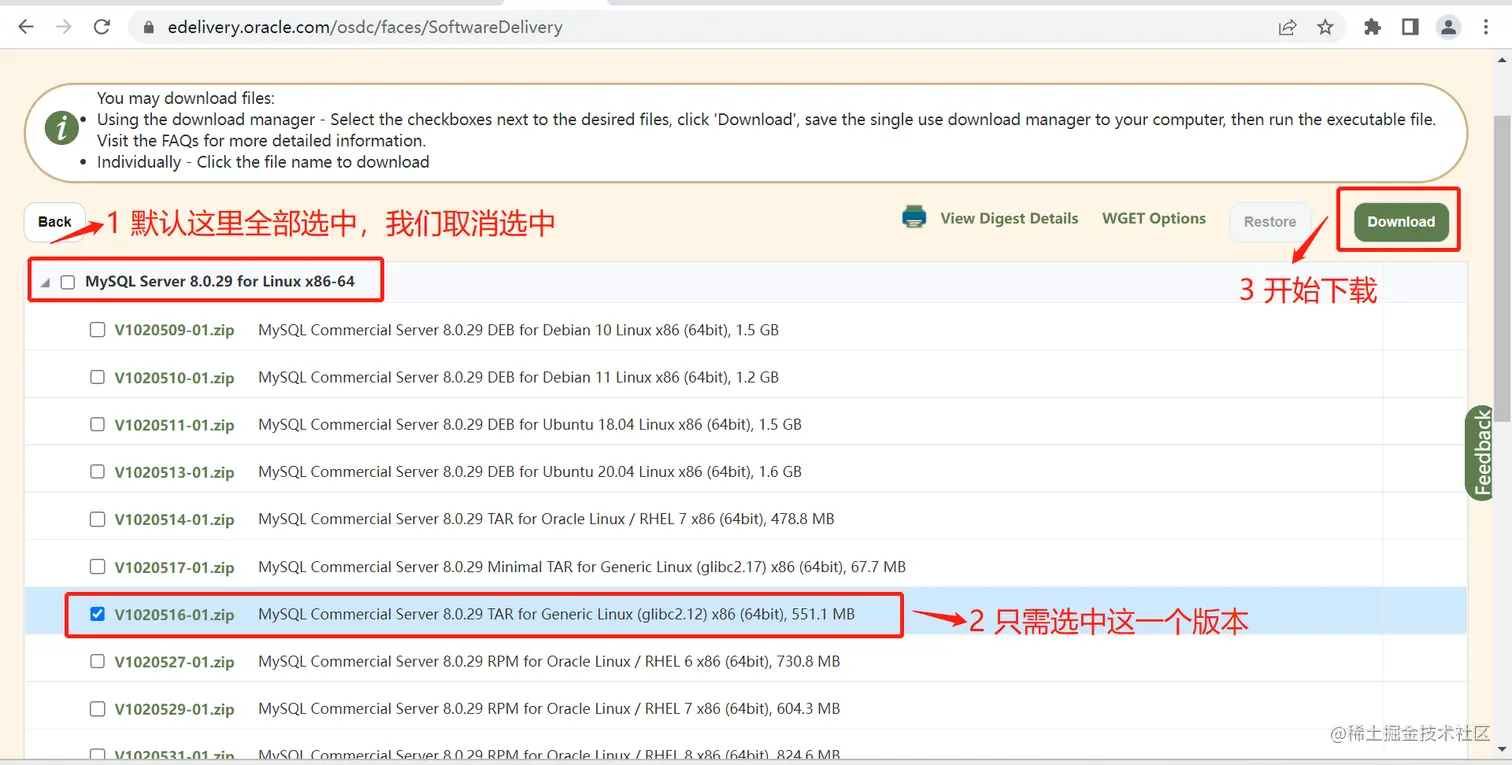Bookmark this page with the star icon
The width and height of the screenshot is (1512, 765).
tap(1325, 28)
